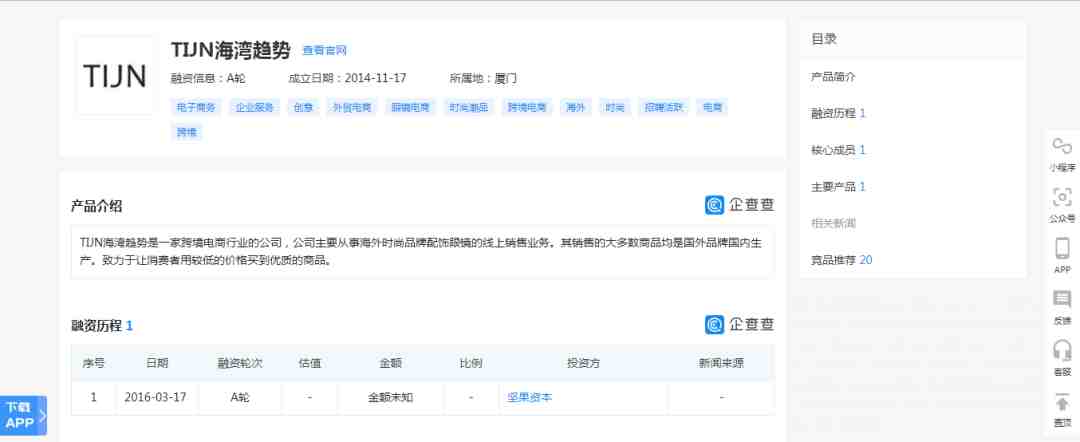
Task: Choose the 海外 tag
Action: 575,108
